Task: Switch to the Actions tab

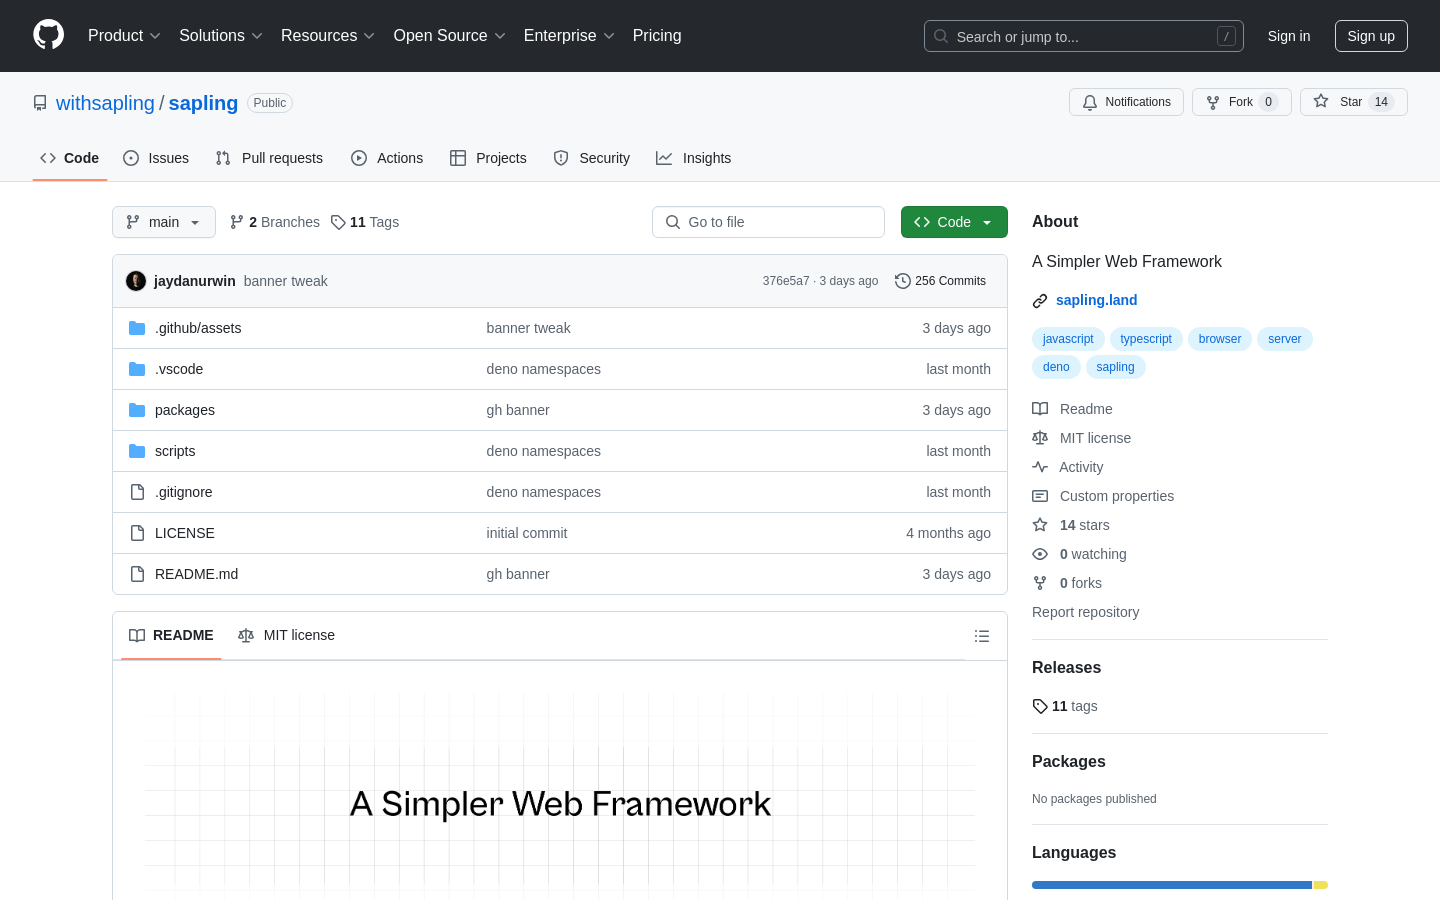Action: tap(387, 158)
